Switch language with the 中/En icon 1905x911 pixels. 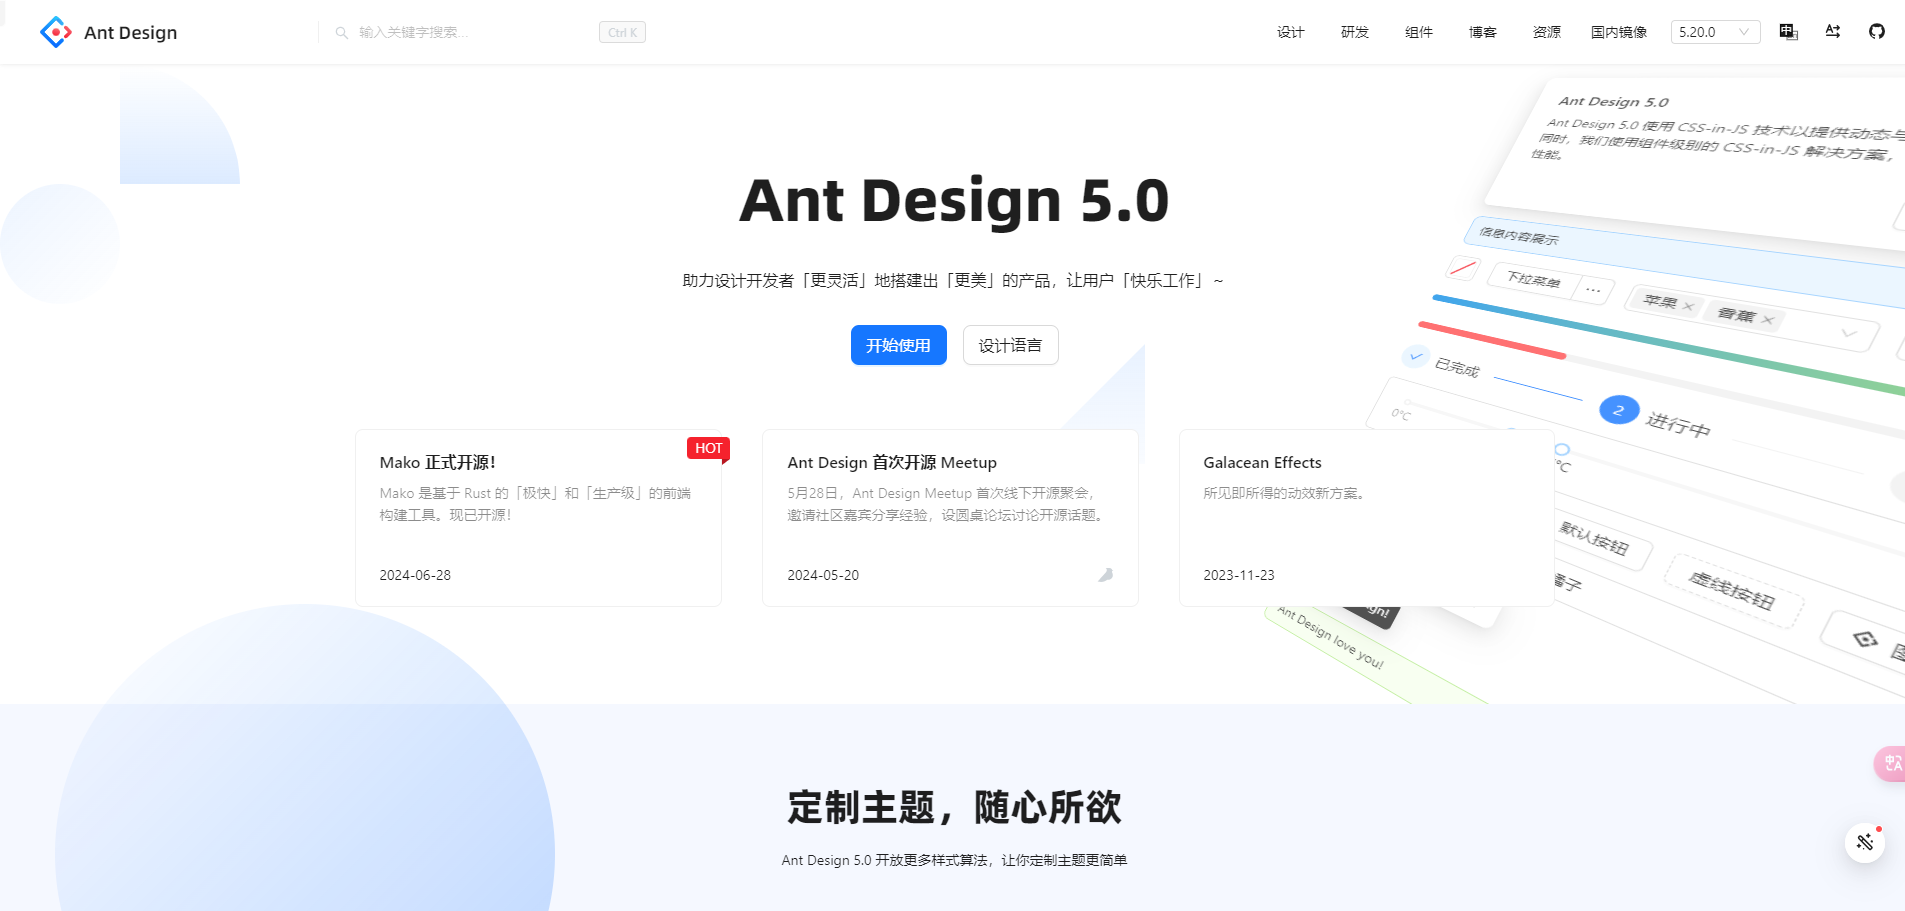[x=1789, y=32]
